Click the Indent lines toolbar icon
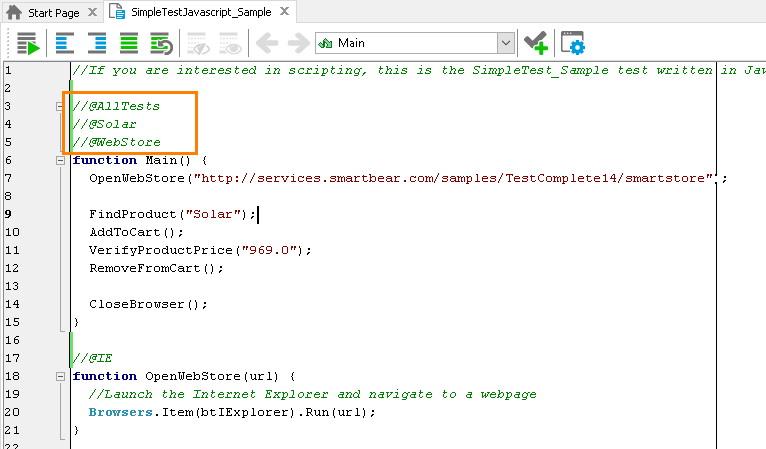 point(97,43)
